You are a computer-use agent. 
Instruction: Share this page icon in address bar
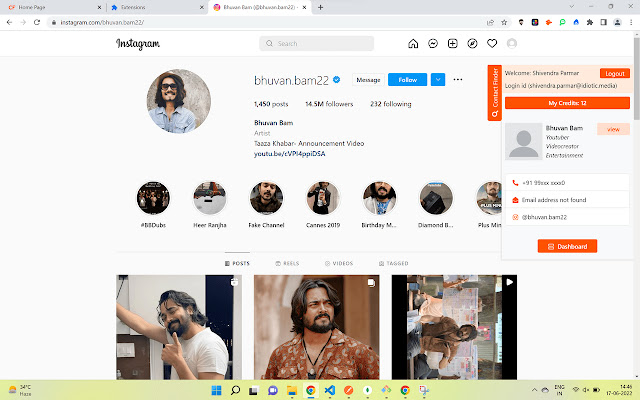tap(490, 22)
